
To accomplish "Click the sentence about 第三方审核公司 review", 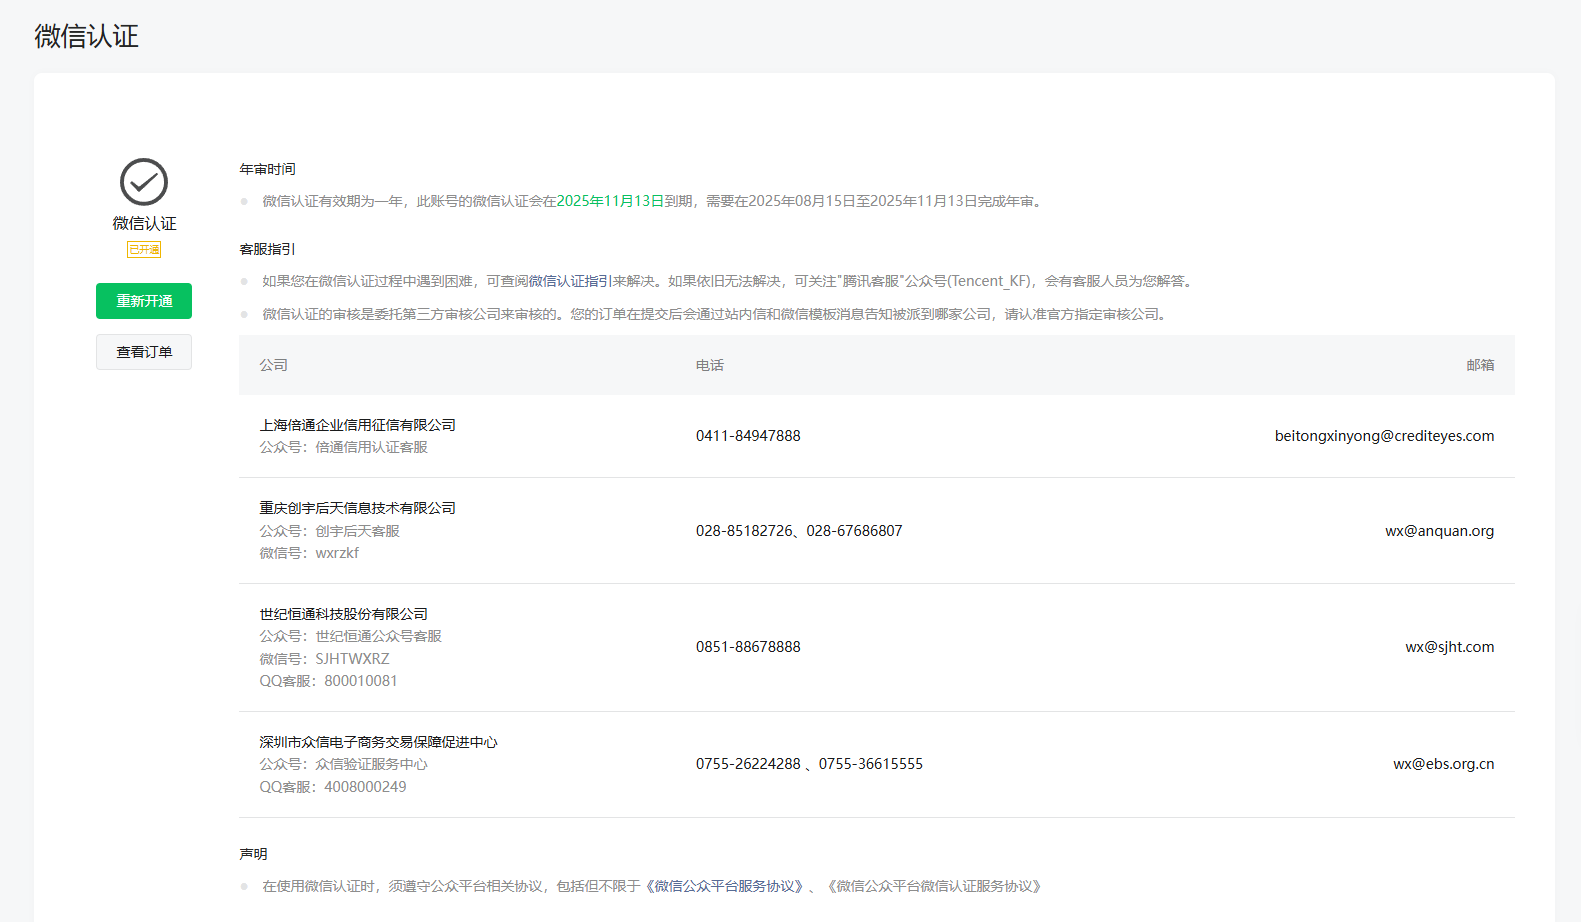I will tap(716, 314).
